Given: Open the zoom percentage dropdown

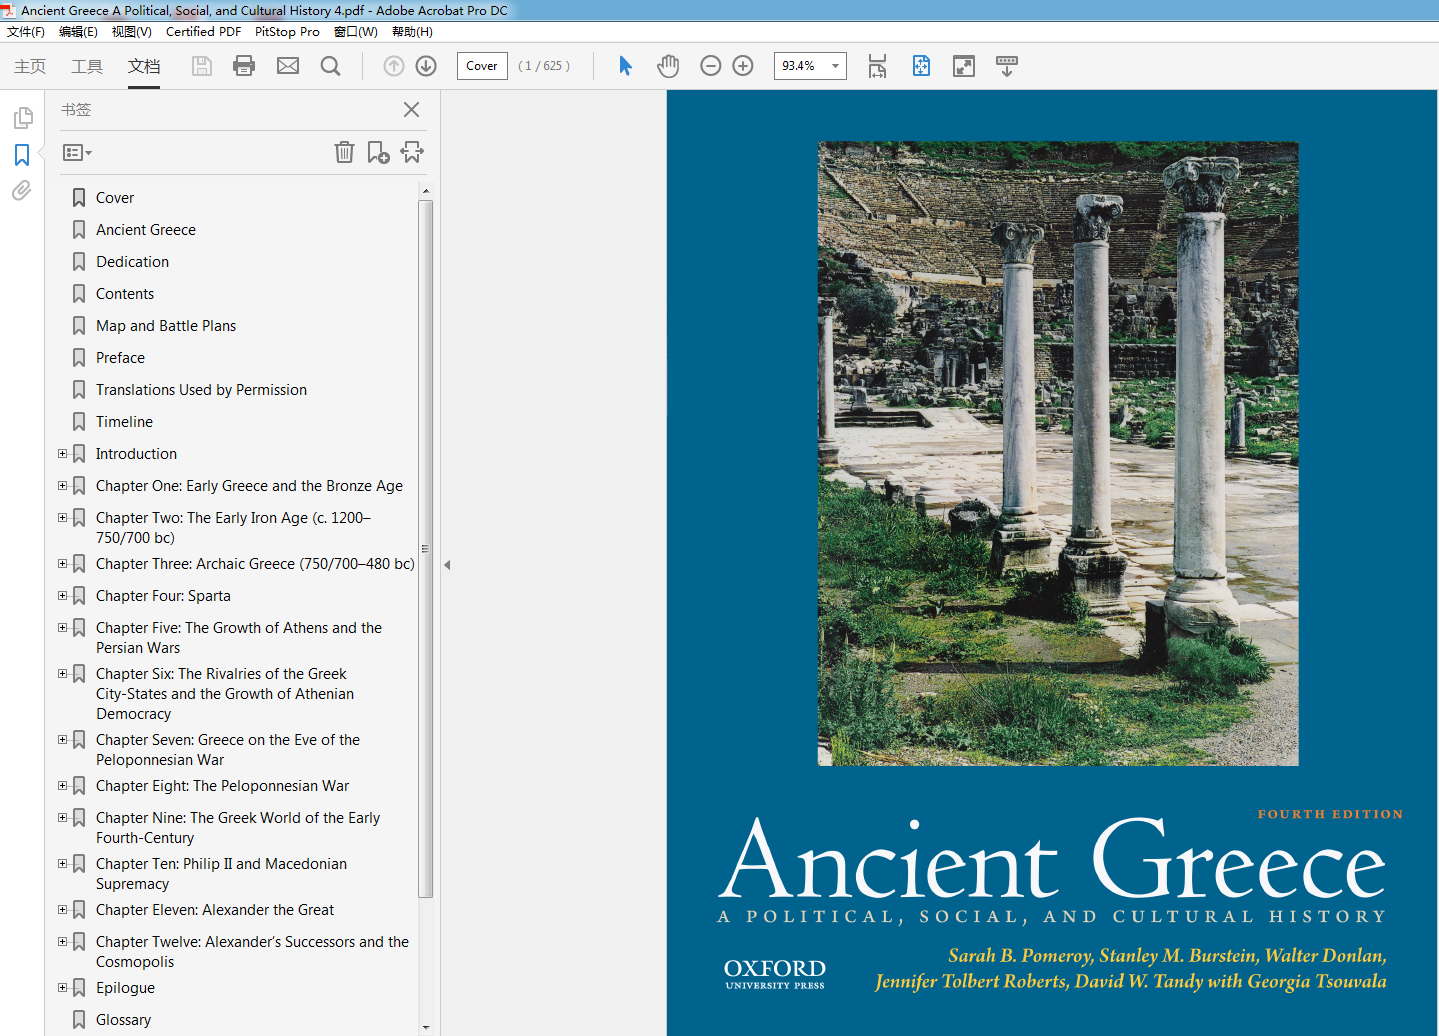Looking at the screenshot, I should [x=835, y=66].
